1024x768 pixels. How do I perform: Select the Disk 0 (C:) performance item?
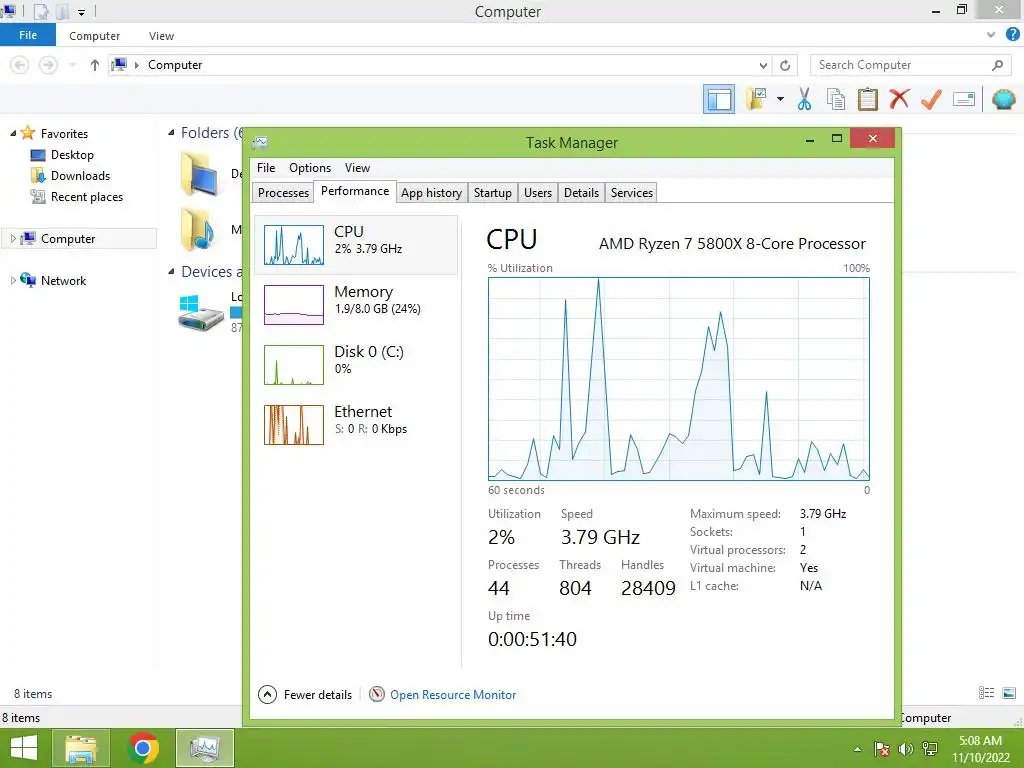pyautogui.click(x=356, y=365)
